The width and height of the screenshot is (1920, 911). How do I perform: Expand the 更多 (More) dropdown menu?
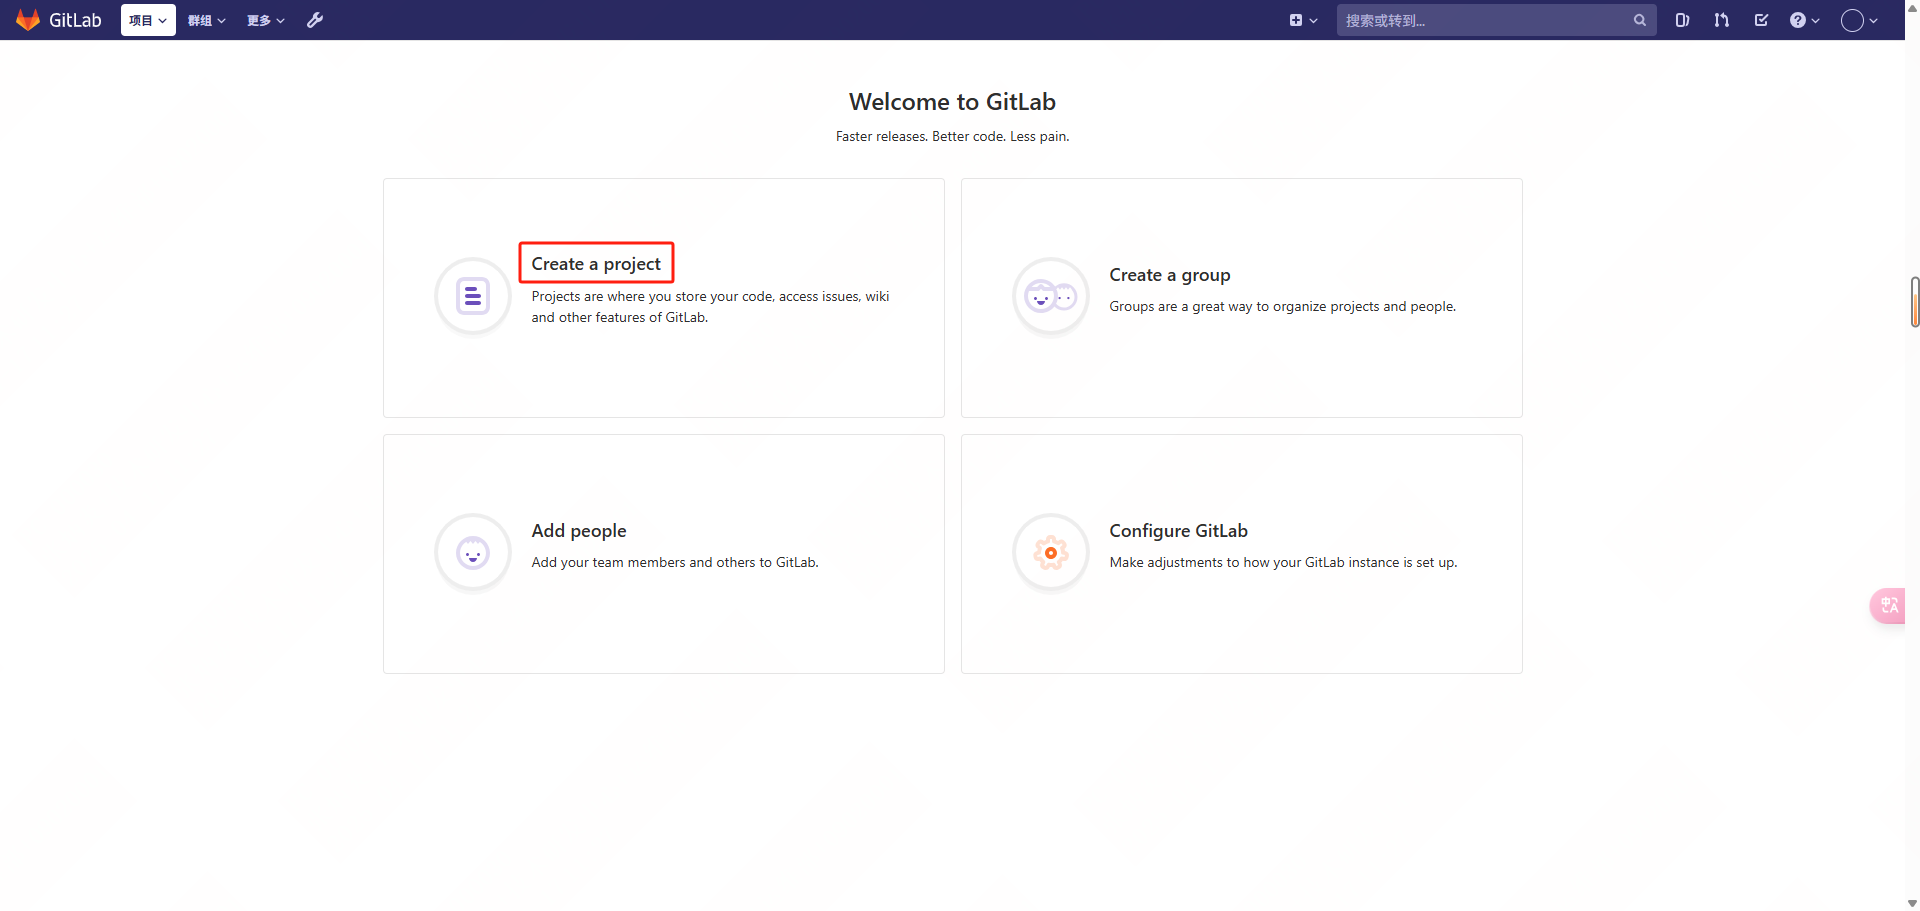[x=266, y=20]
